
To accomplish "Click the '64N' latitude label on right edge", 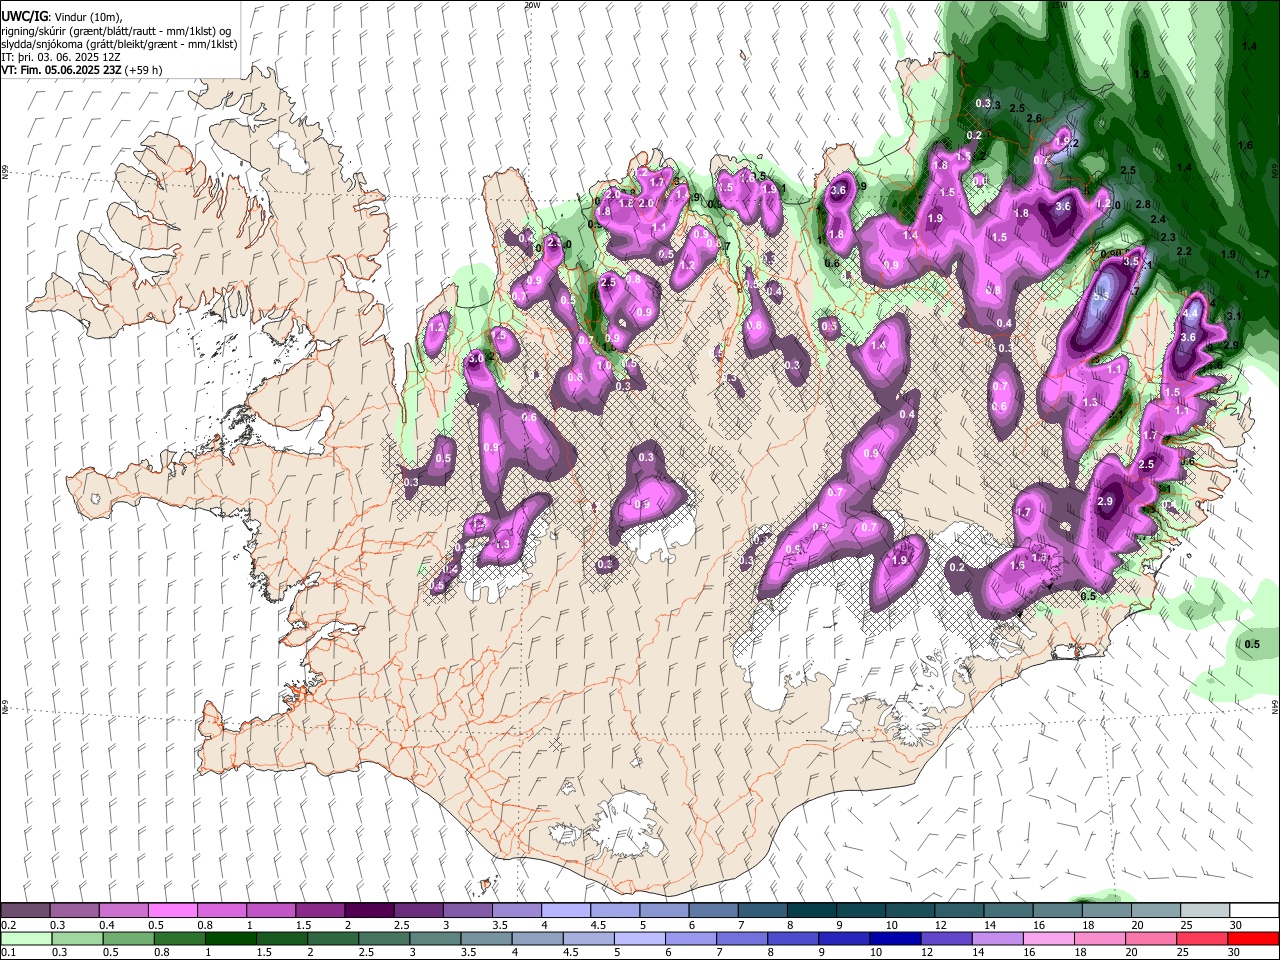I will pyautogui.click(x=1275, y=707).
